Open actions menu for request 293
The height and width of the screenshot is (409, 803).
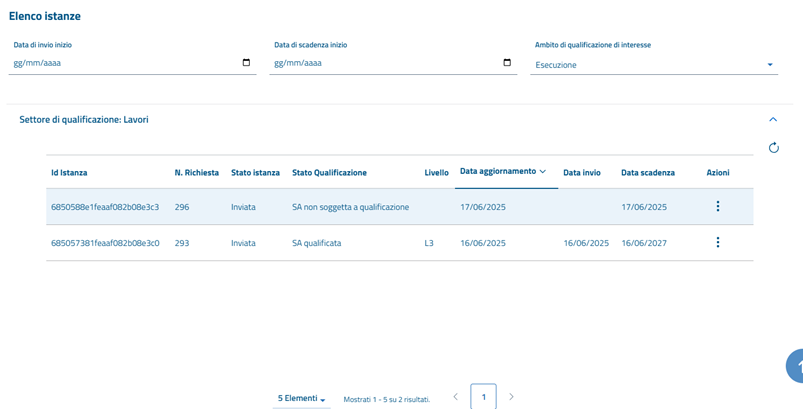tap(717, 243)
